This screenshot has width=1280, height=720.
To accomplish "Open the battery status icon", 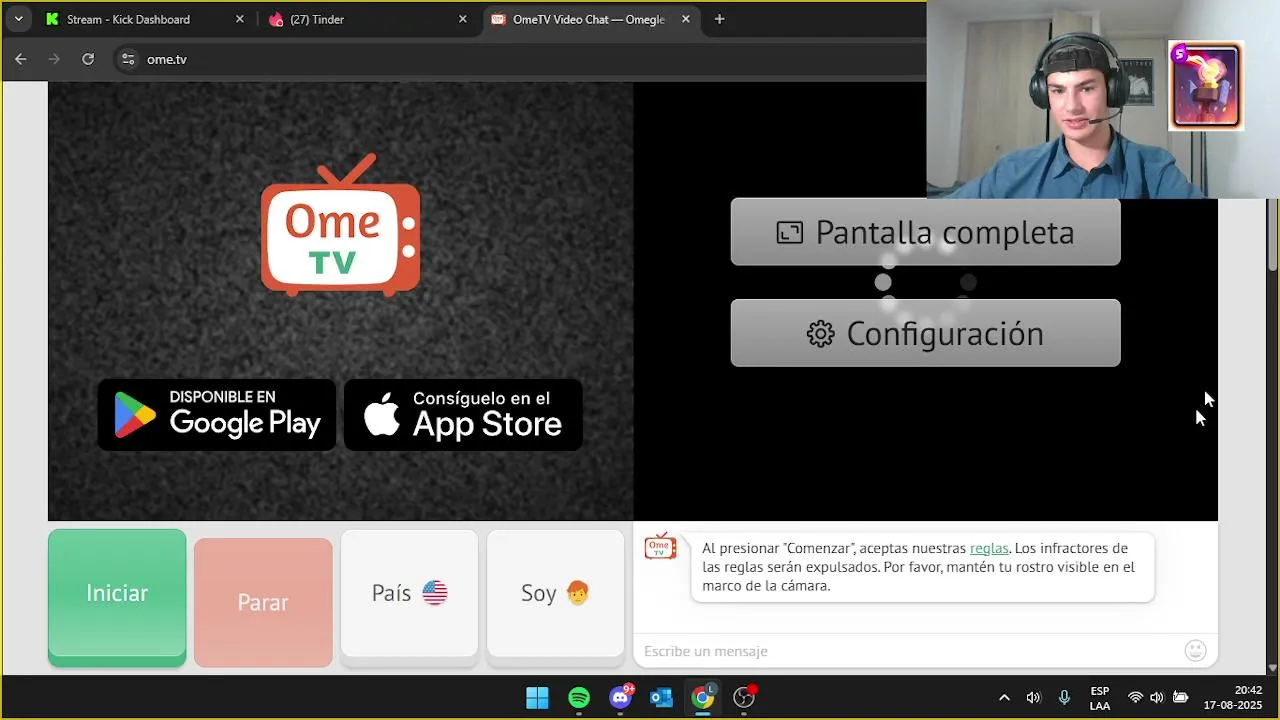I will point(1181,698).
